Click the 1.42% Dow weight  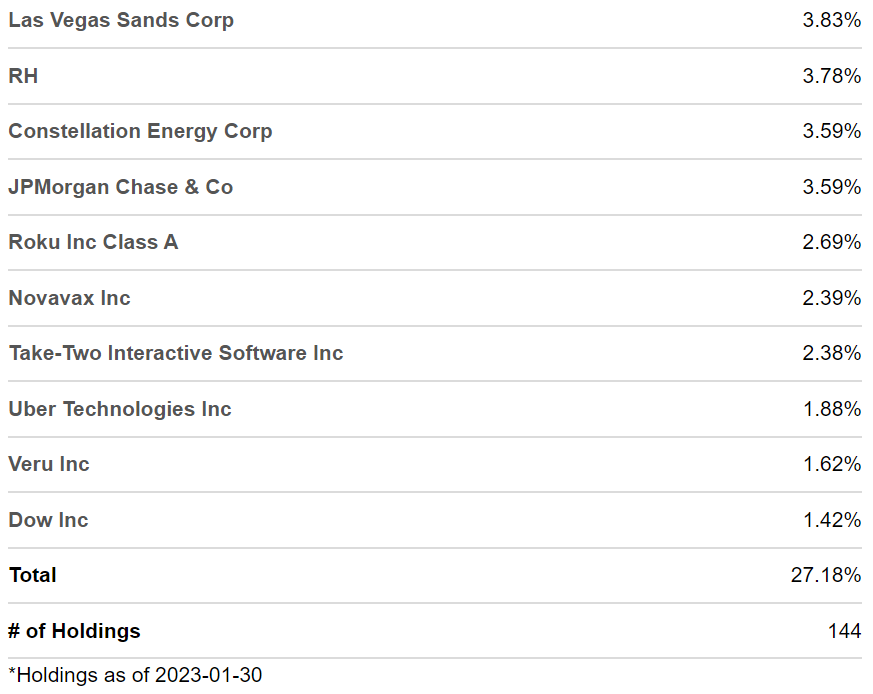pos(831,520)
